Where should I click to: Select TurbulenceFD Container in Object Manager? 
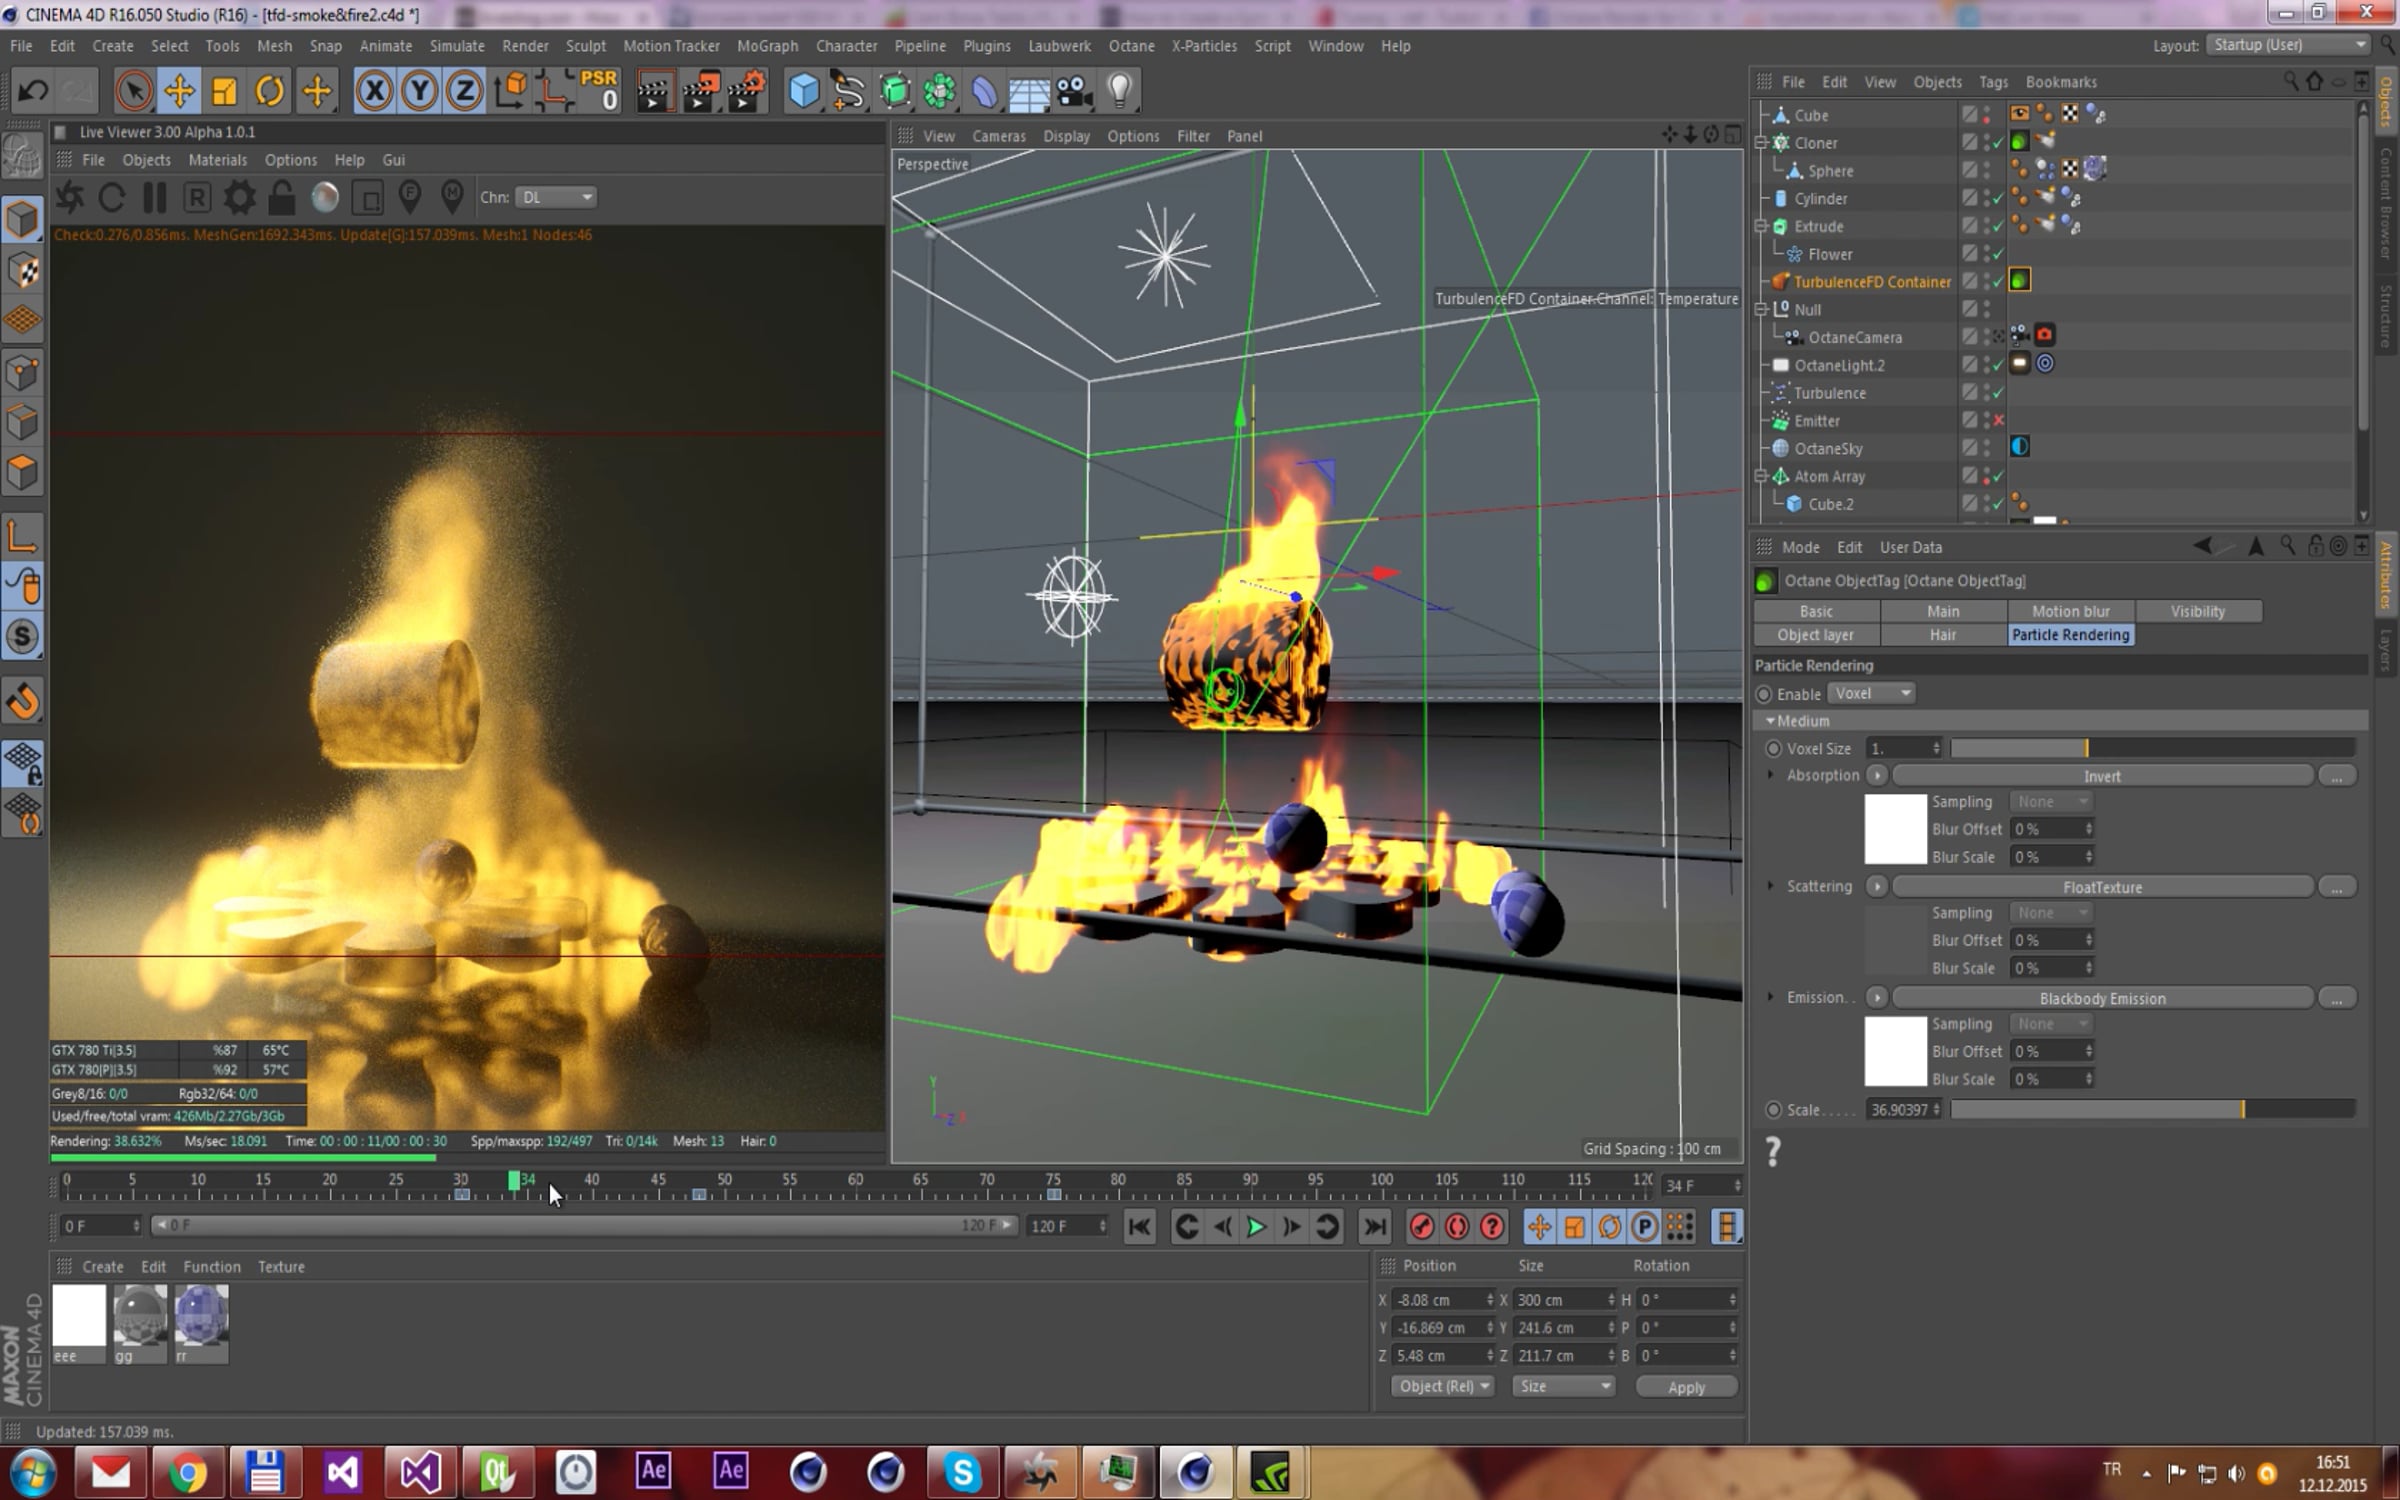pos(1871,282)
